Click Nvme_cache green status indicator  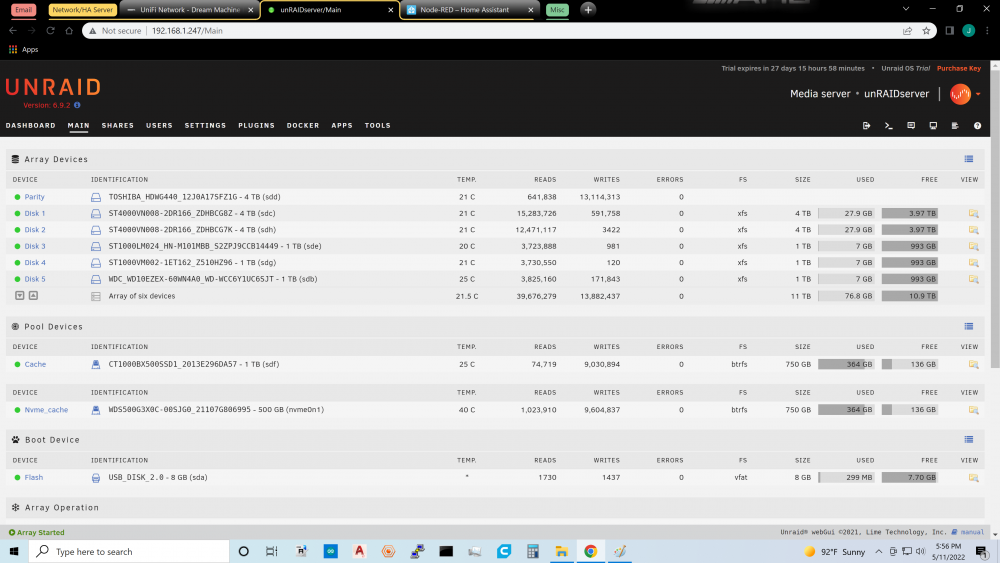[x=17, y=410]
